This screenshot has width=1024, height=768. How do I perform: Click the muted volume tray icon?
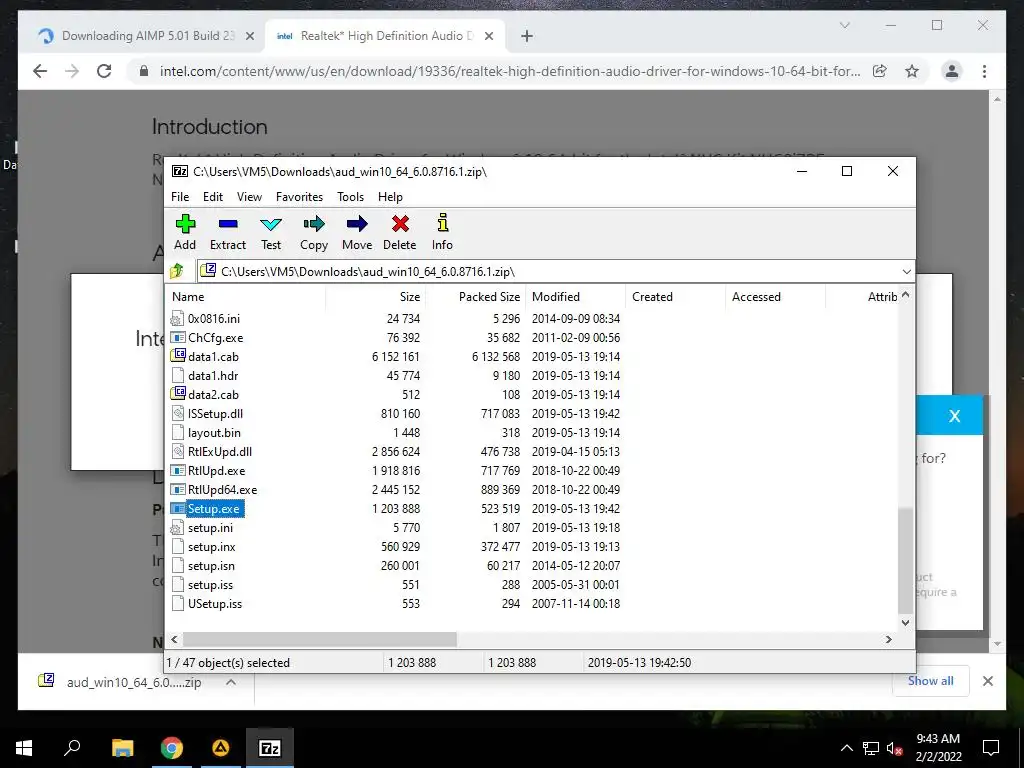(x=895, y=748)
